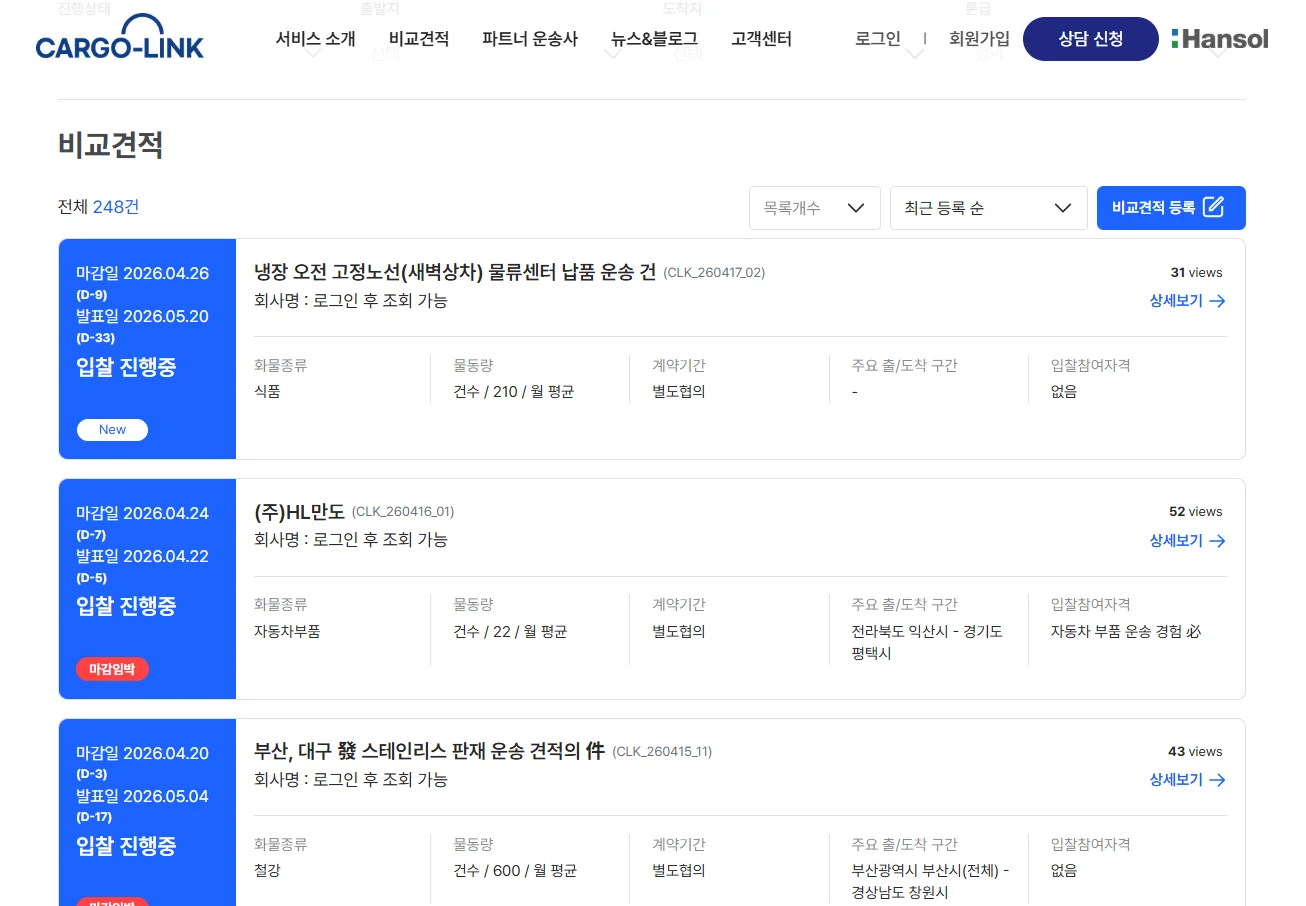1306x906 pixels.
Task: Click arrow icon beside 상세보기 for 스테인리스 판재
Action: click(1217, 780)
